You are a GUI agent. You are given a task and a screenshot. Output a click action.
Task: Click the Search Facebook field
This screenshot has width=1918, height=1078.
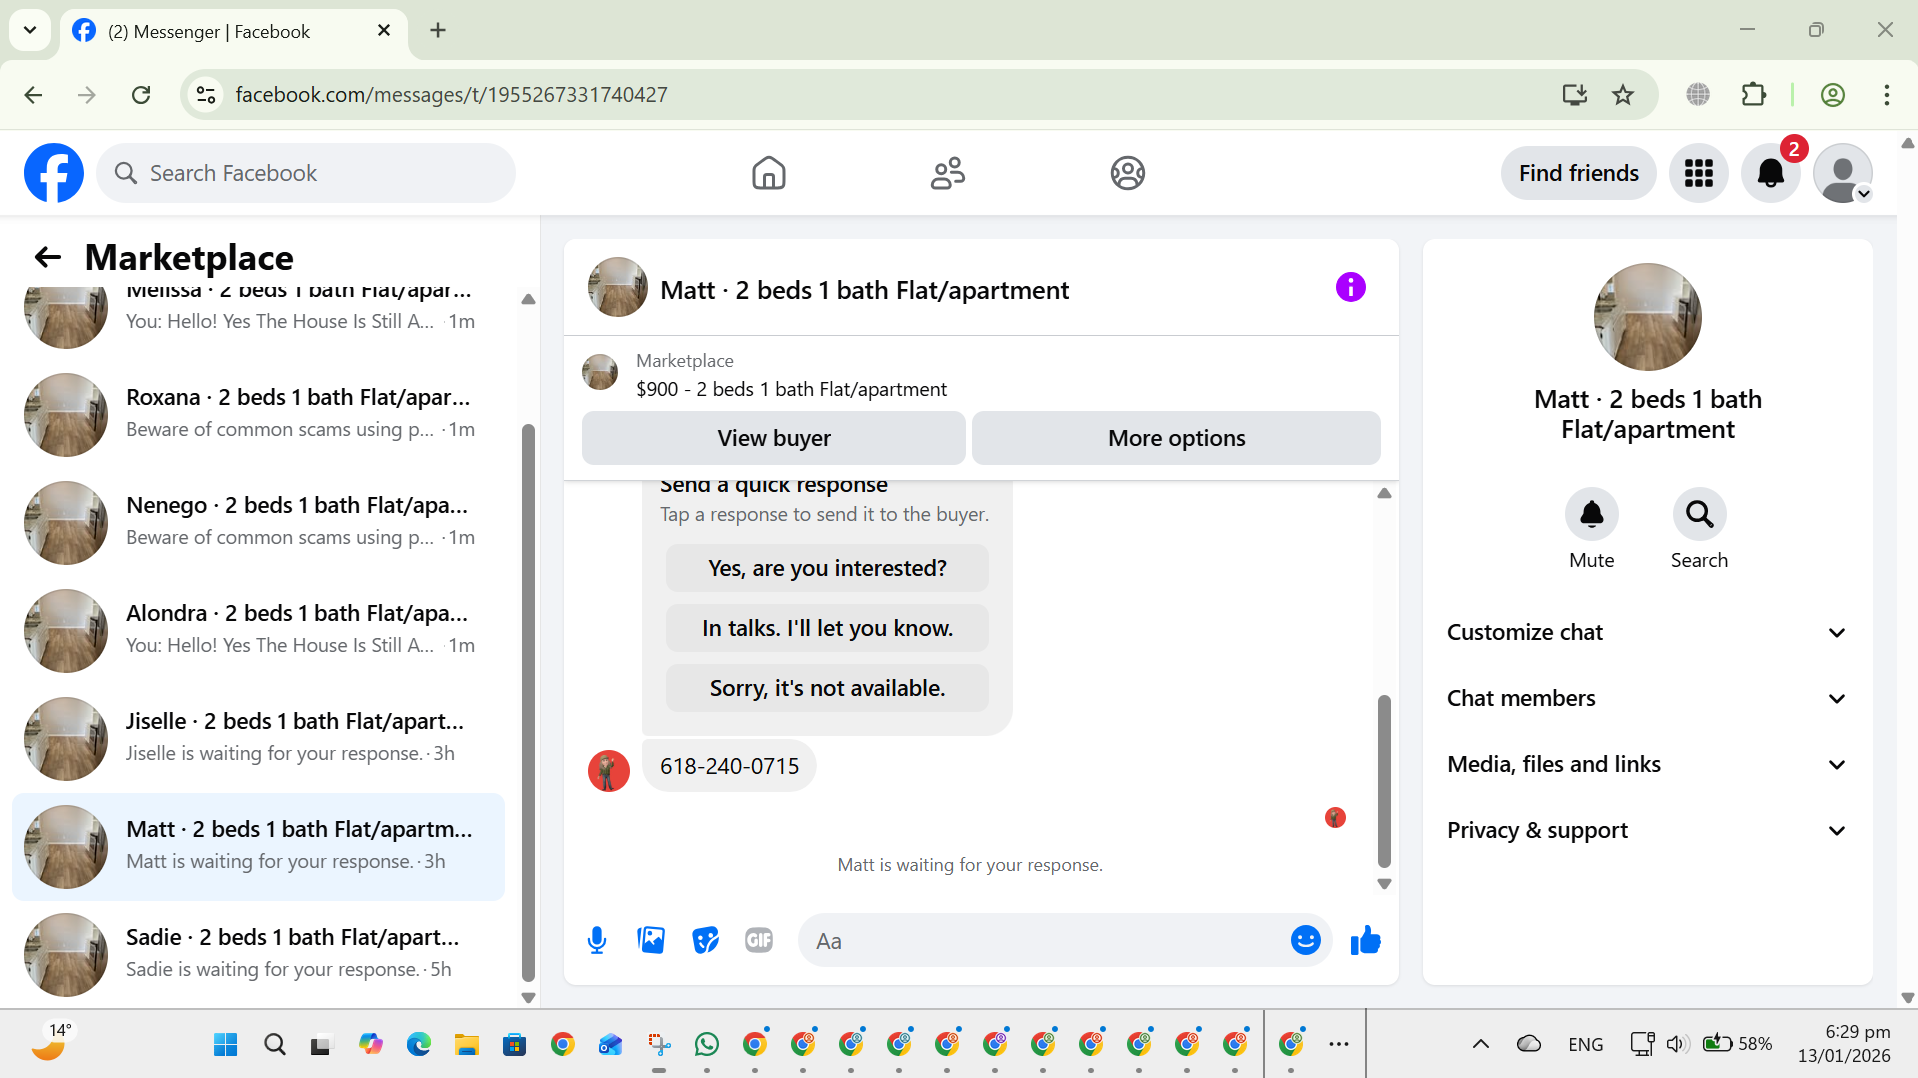(x=306, y=173)
